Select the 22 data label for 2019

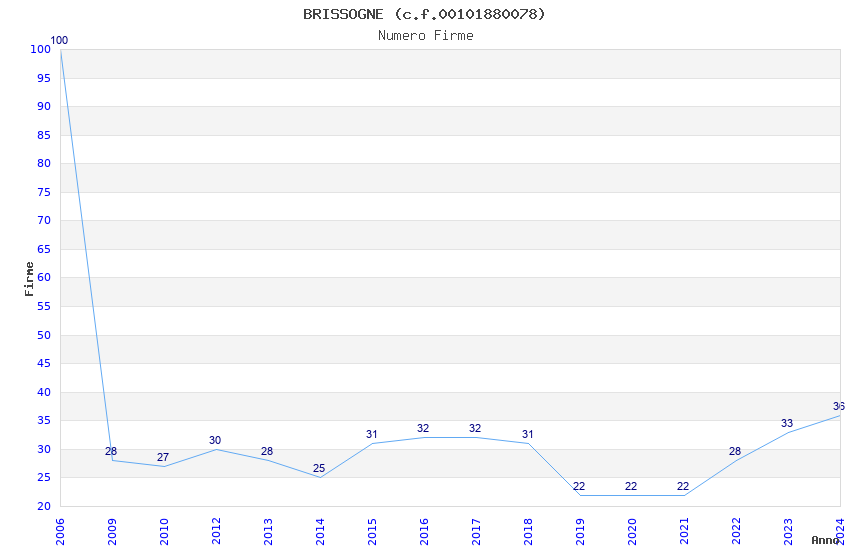[579, 486]
